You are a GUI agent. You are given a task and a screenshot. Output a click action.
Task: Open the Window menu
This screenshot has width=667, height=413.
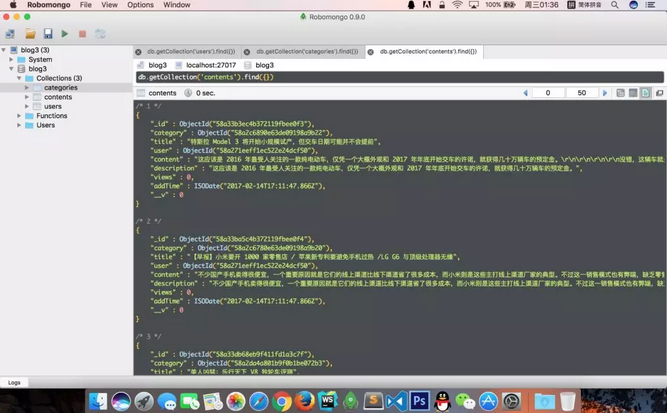[x=177, y=5]
